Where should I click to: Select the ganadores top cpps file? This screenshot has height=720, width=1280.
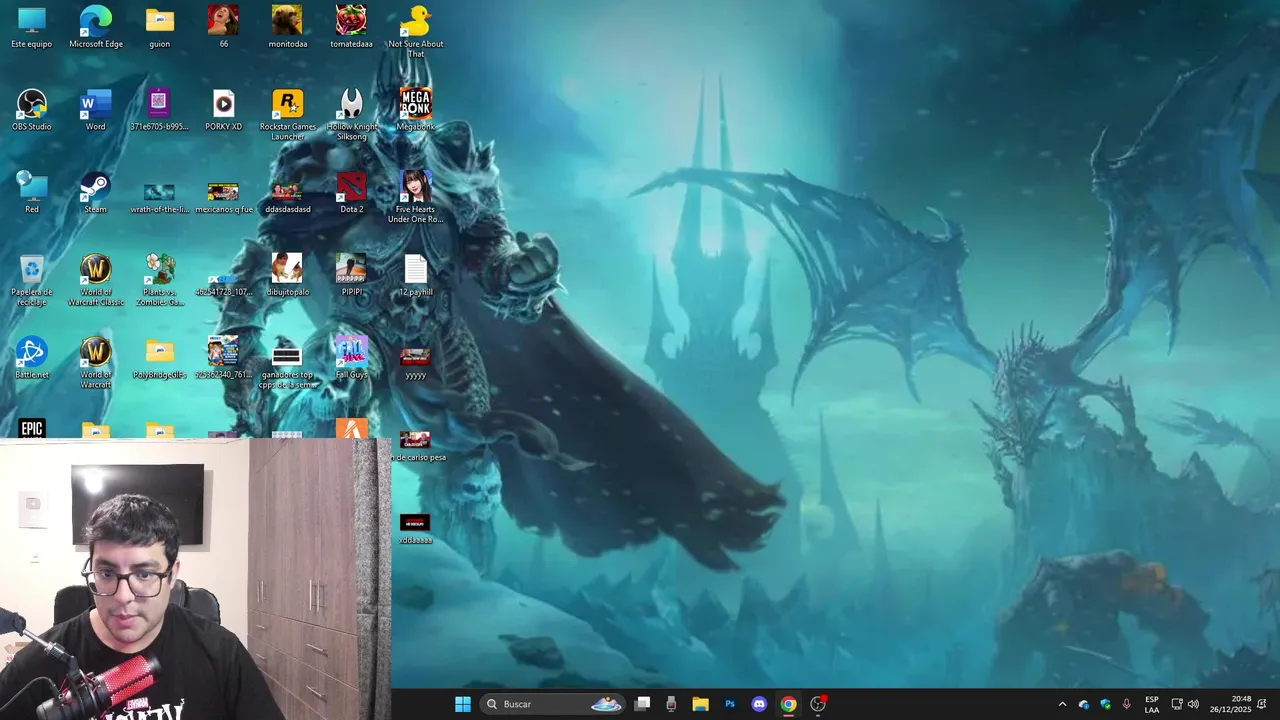pos(287,367)
